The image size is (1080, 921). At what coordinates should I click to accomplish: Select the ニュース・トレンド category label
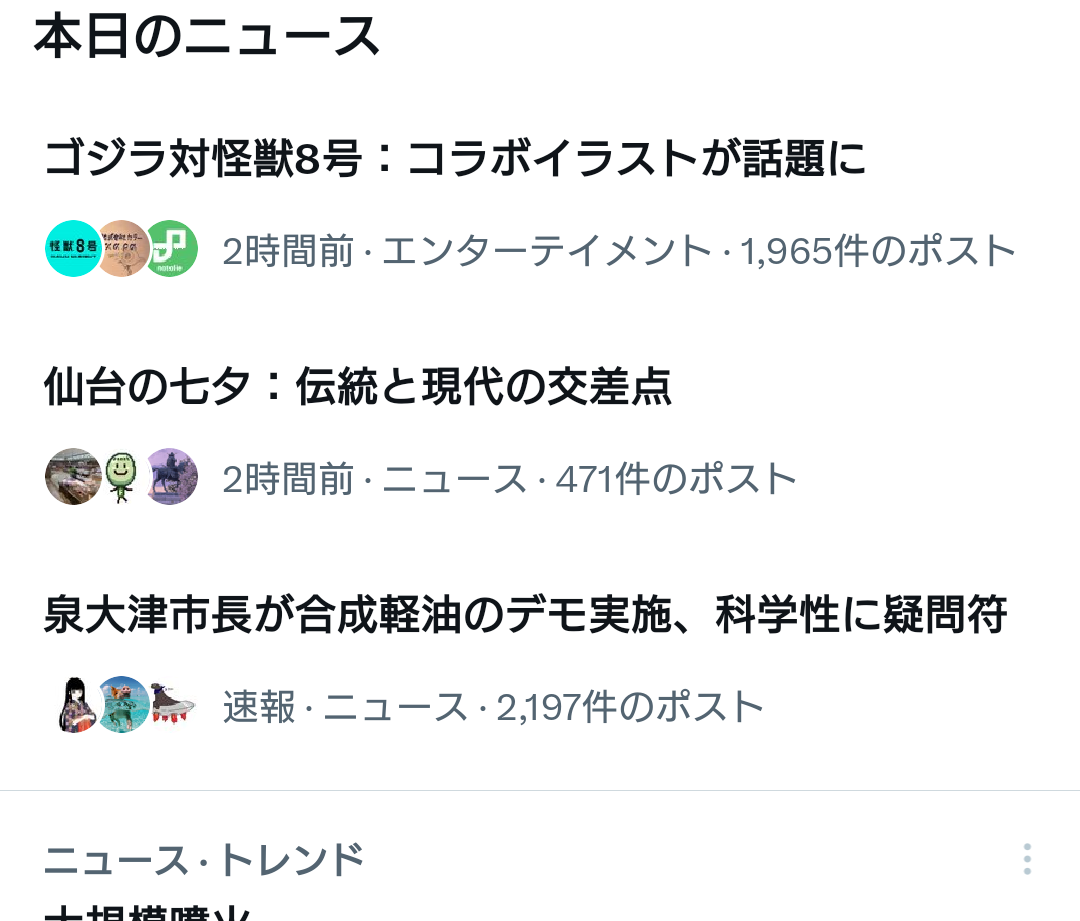pos(204,860)
